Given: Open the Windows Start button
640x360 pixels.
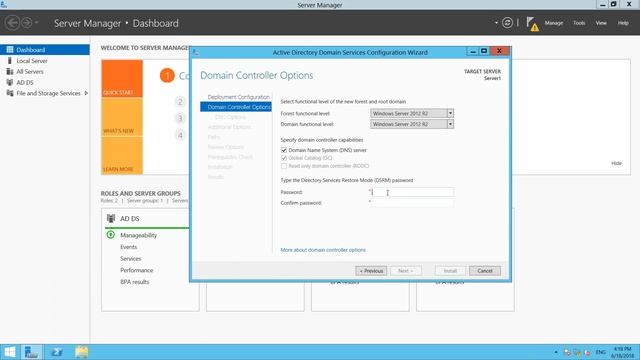Looking at the screenshot, I should click(9, 352).
